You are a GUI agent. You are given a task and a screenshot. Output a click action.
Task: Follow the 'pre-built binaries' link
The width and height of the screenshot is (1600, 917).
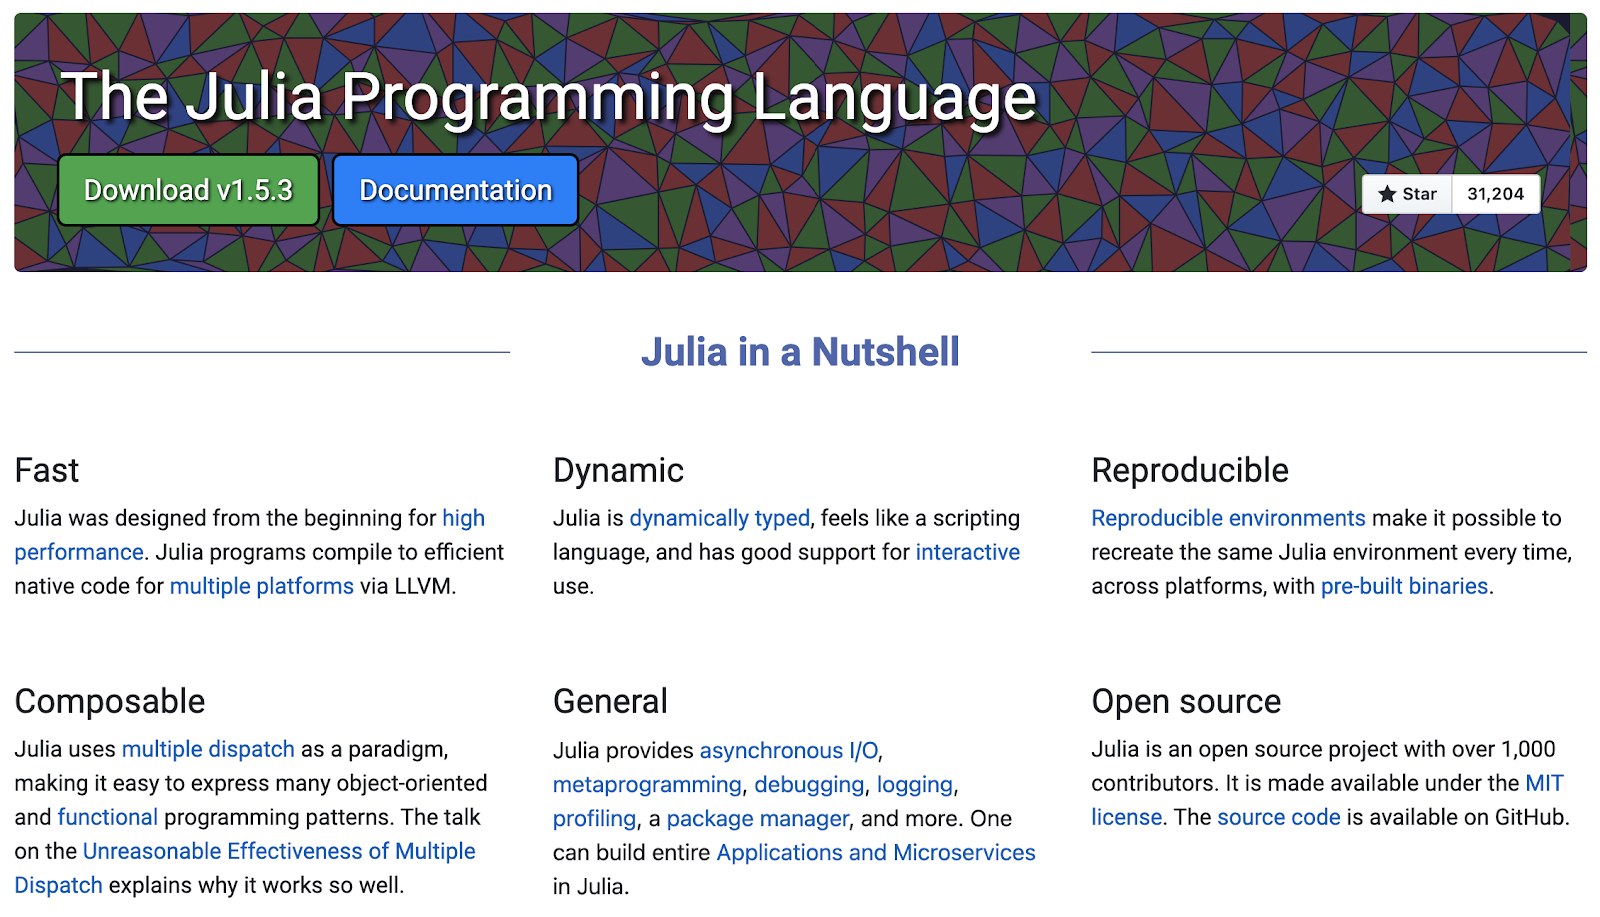tap(1405, 586)
